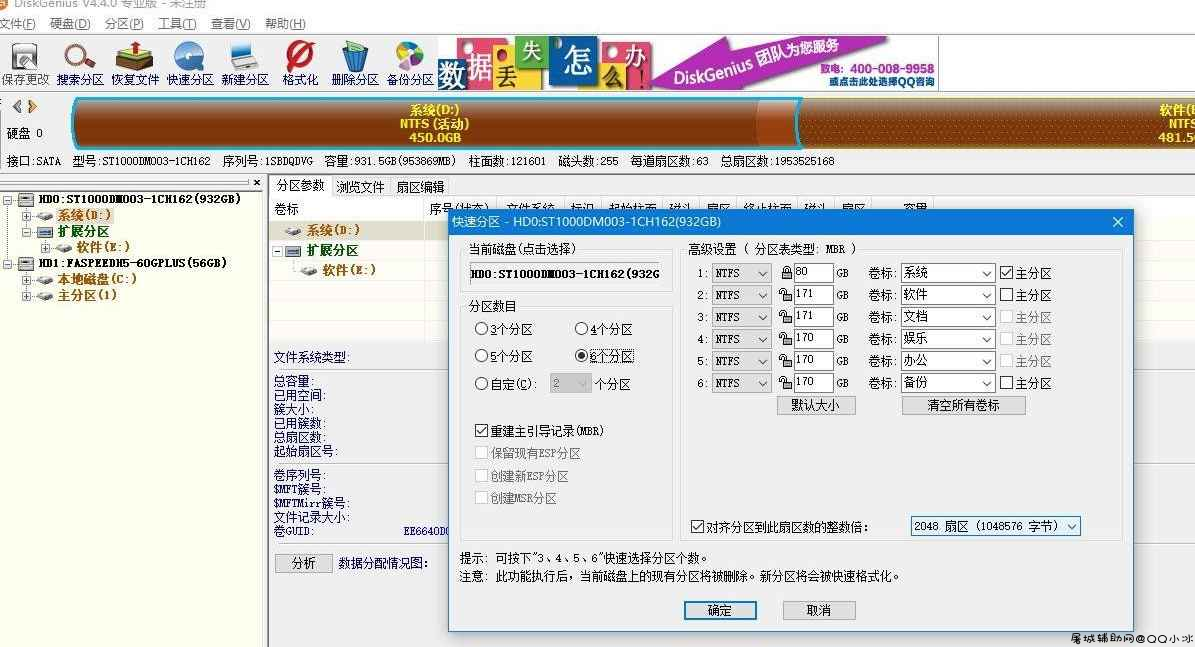Toggle align partitions to sector multiple checkbox
1195x647 pixels.
tap(697, 527)
